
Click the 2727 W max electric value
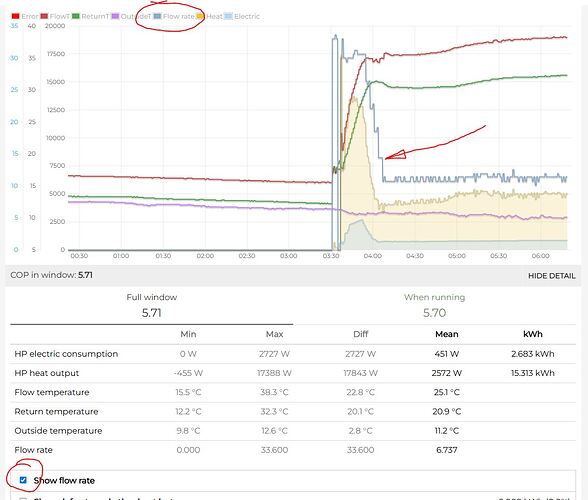pyautogui.click(x=274, y=354)
